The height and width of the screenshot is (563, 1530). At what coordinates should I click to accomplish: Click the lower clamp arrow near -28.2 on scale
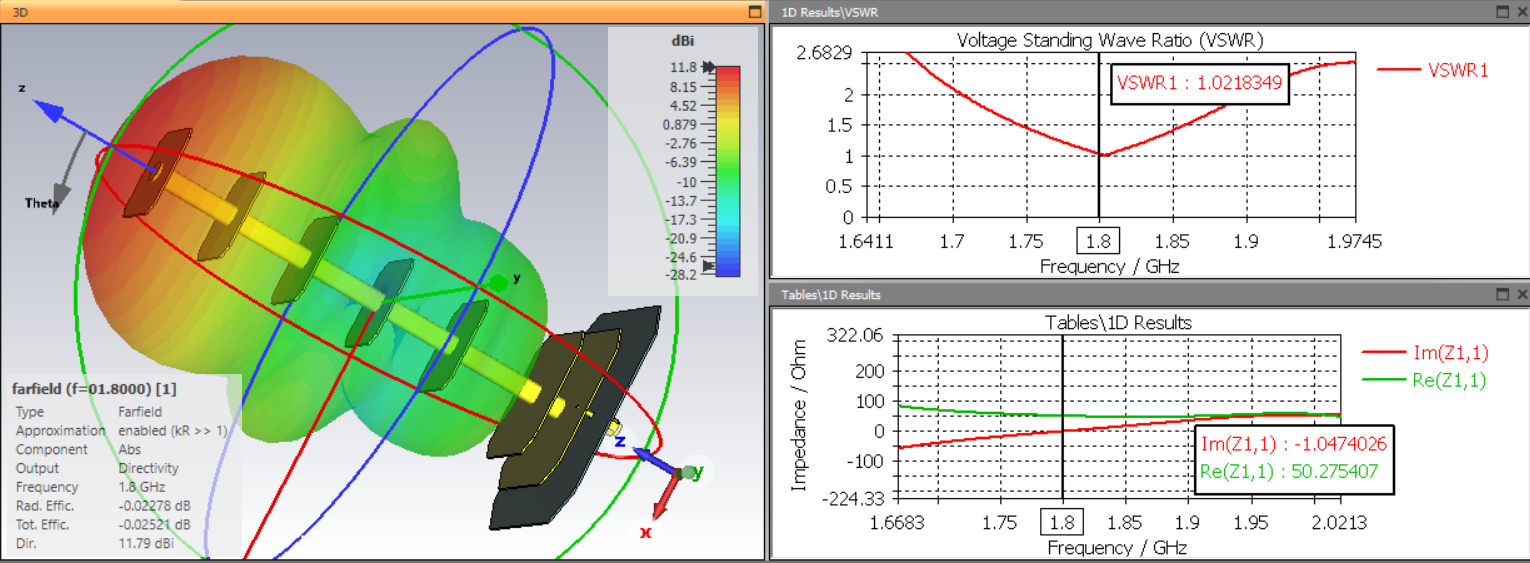pyautogui.click(x=709, y=266)
